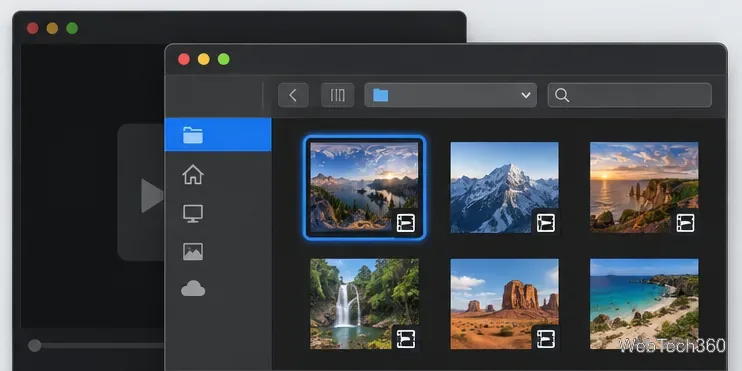
Task: Minimize the file browser with the yellow button
Action: [204, 59]
